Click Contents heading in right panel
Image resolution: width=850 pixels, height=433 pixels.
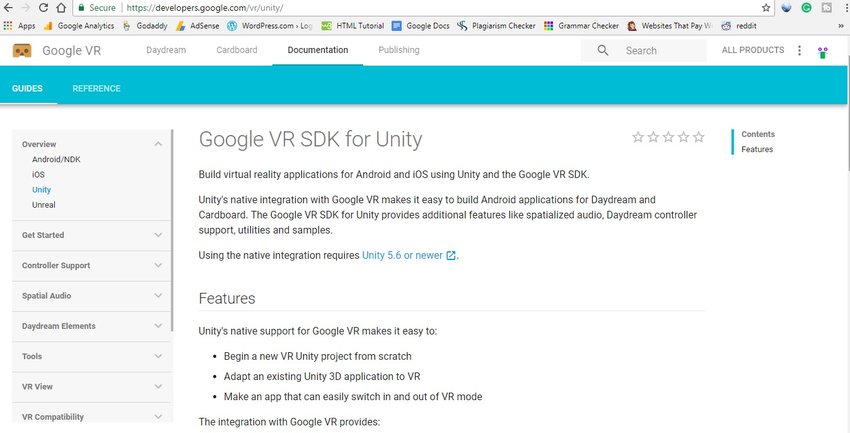click(x=758, y=134)
